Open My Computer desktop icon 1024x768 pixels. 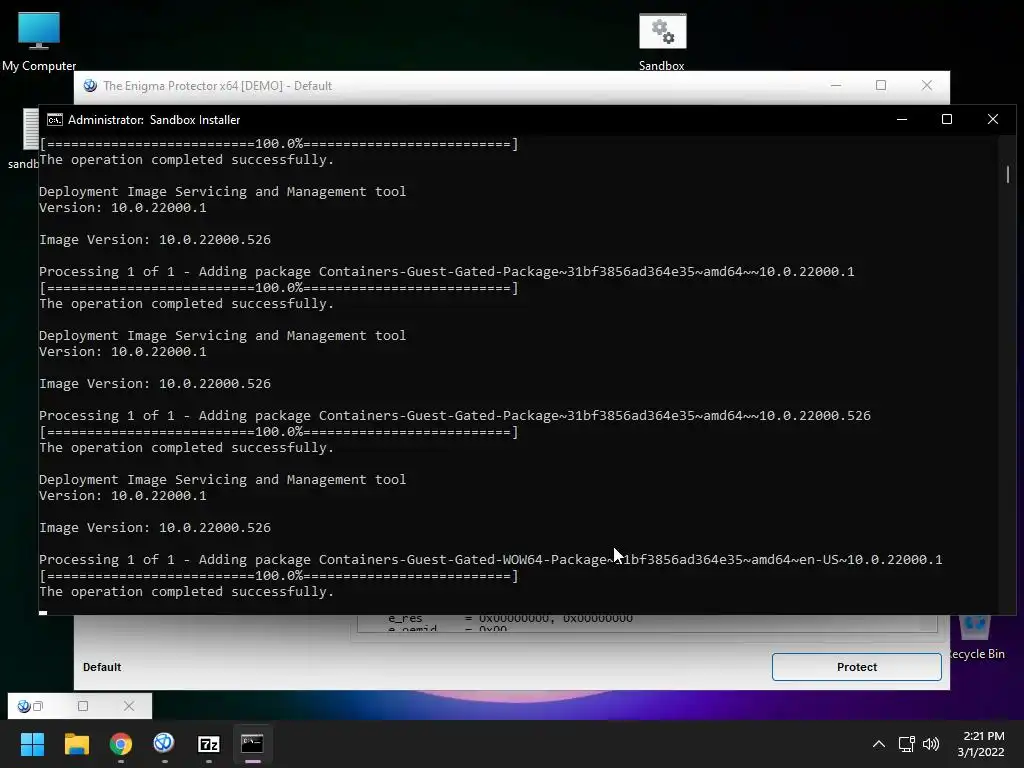pos(39,40)
